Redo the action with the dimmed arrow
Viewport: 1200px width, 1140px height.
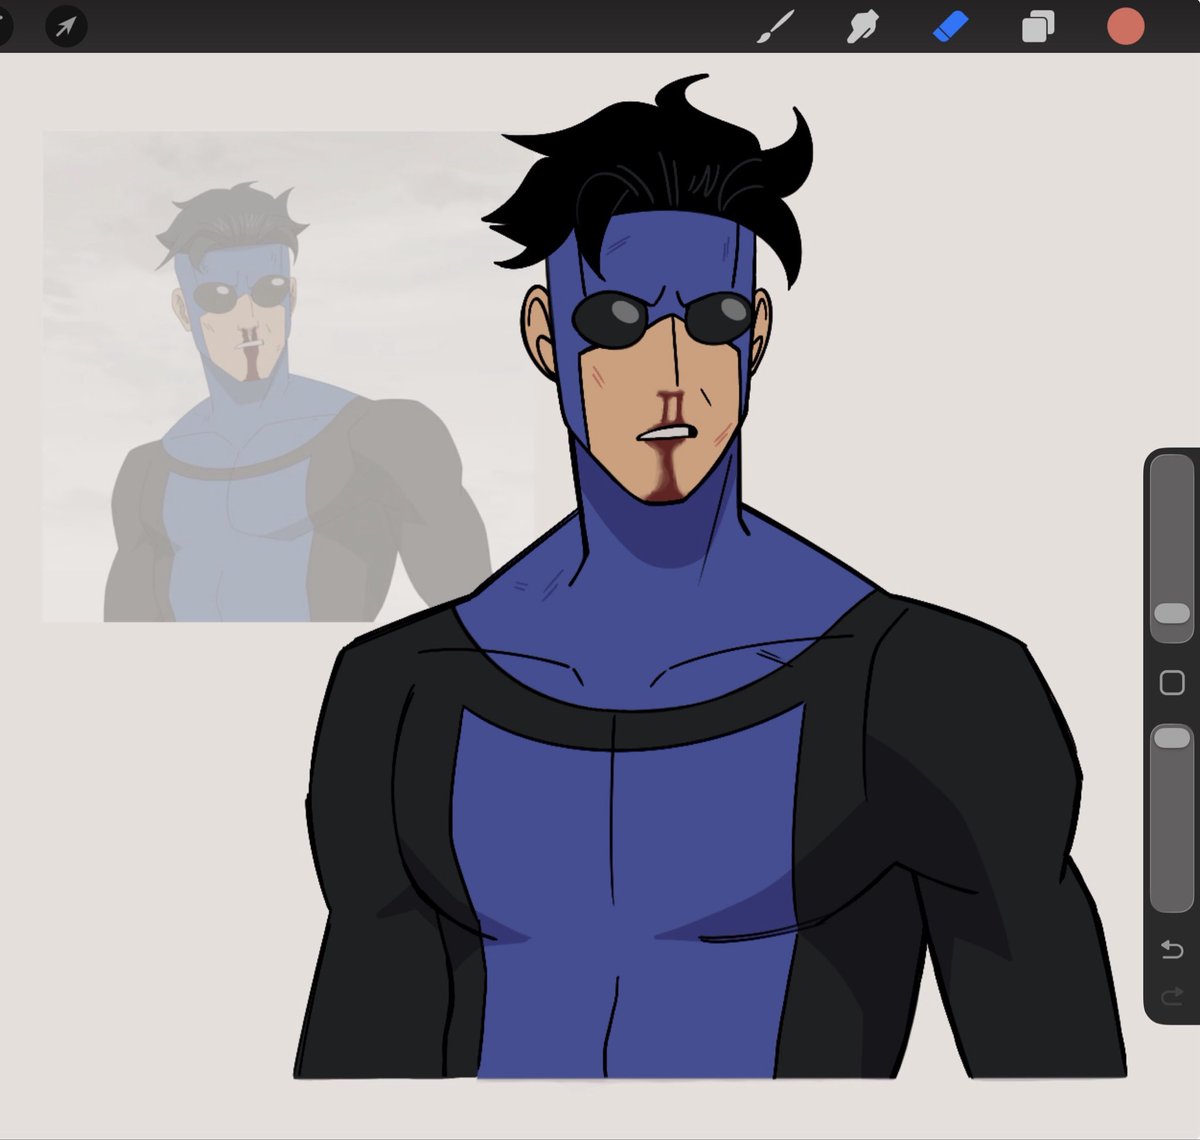[x=1171, y=996]
